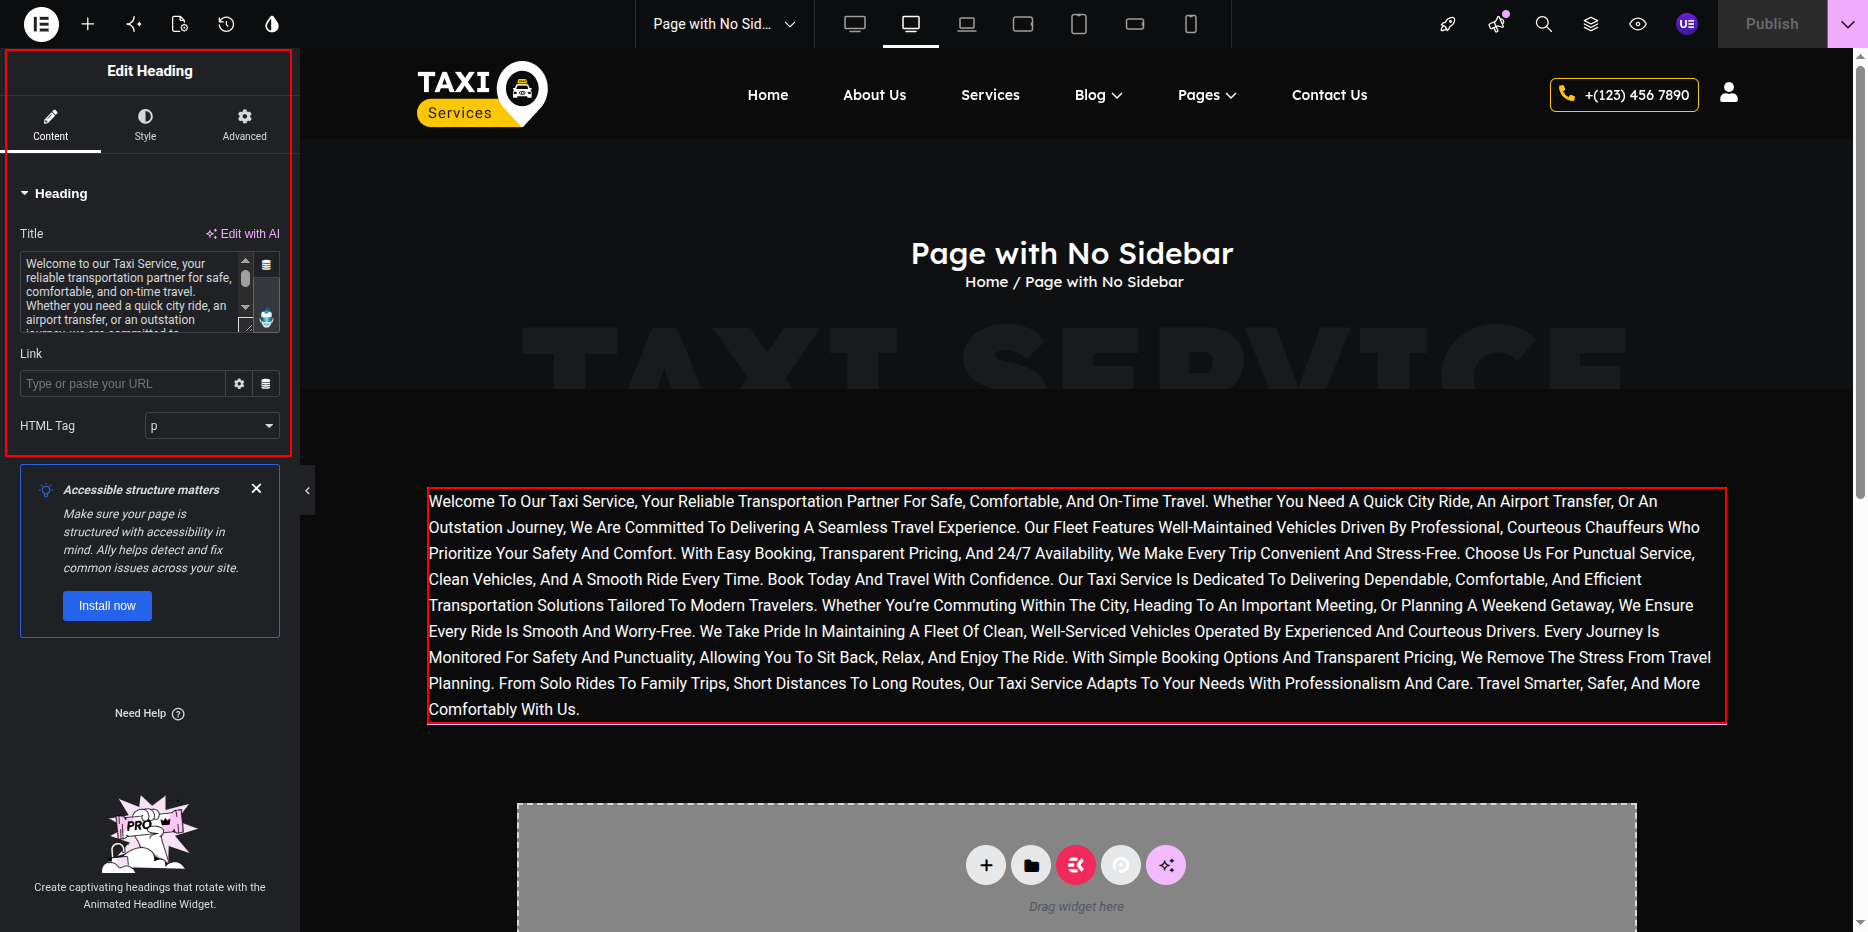1868x932 pixels.
Task: Click the rocket launch icon
Action: 1448,24
